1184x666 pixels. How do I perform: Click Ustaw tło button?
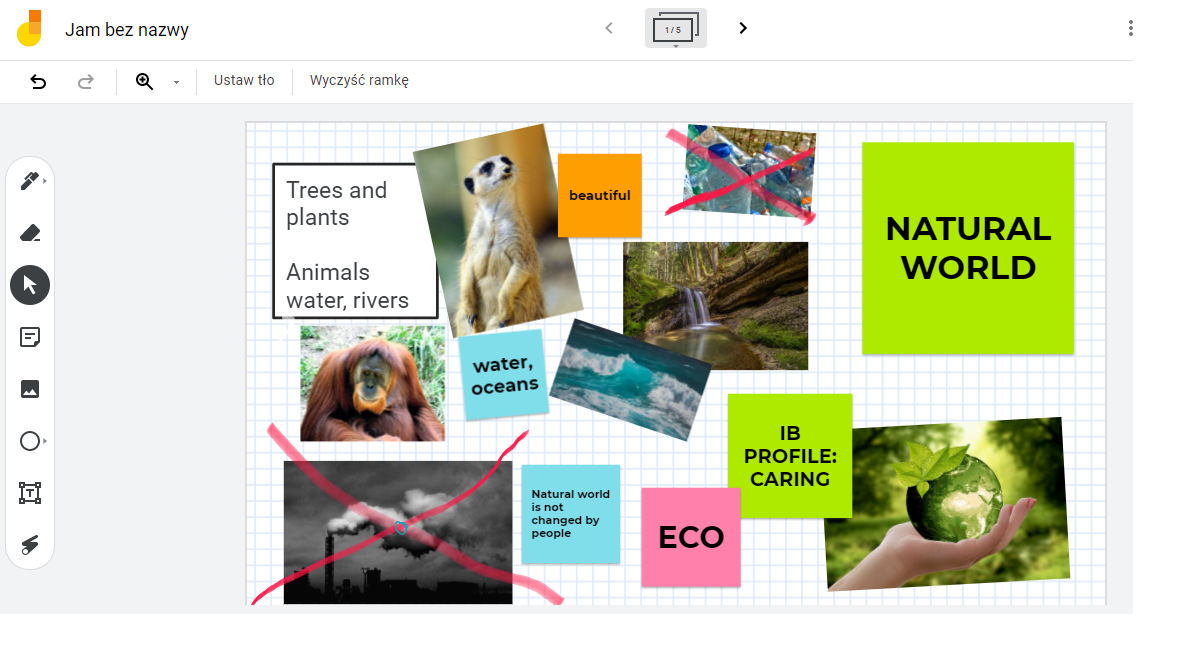[x=244, y=81]
